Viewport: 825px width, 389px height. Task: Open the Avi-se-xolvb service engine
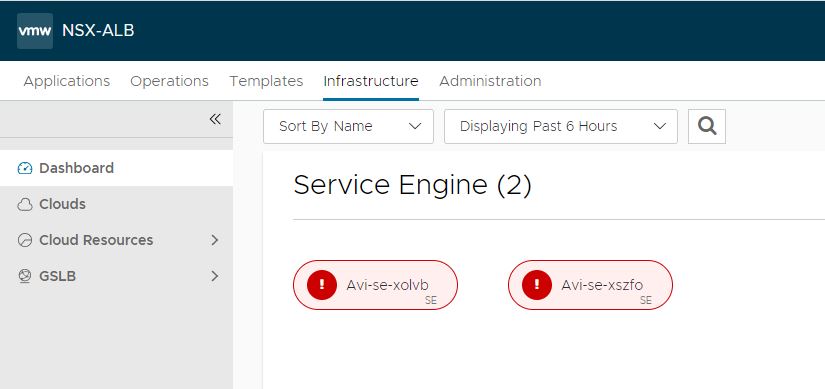[x=375, y=285]
